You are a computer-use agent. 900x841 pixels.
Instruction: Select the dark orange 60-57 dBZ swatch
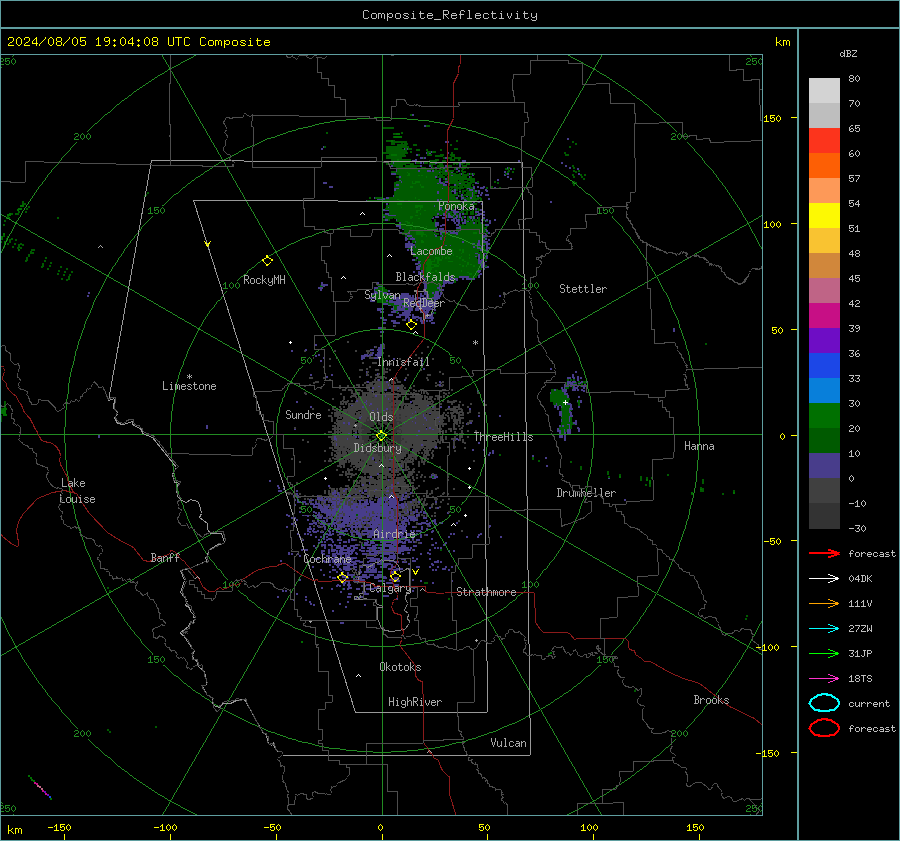(824, 166)
